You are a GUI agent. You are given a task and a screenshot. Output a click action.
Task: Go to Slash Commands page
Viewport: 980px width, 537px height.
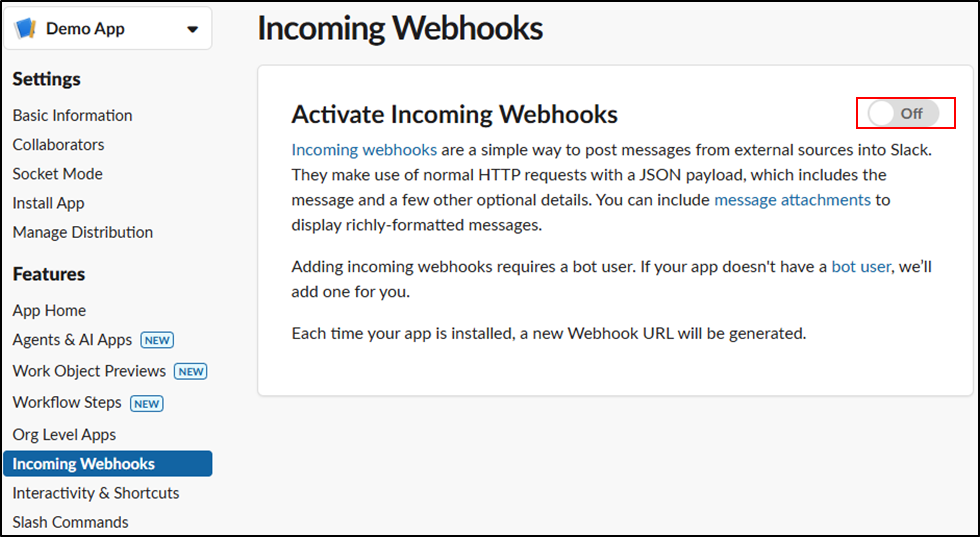click(70, 522)
